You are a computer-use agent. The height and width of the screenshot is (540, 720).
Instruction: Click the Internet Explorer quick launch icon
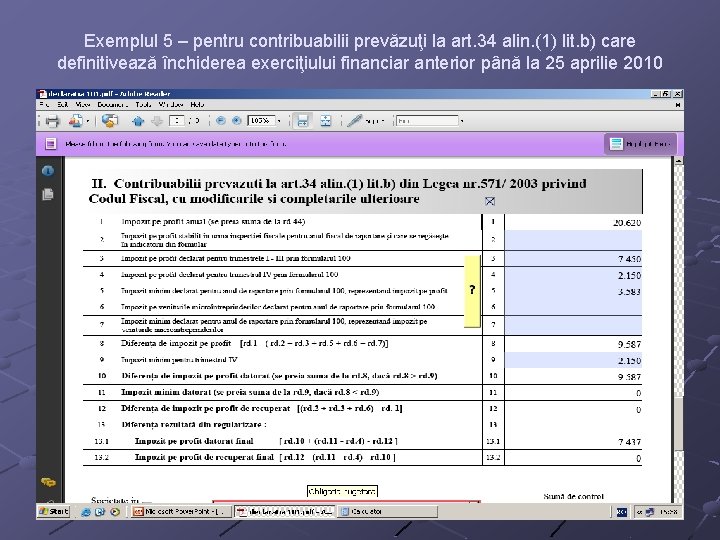pyautogui.click(x=85, y=512)
